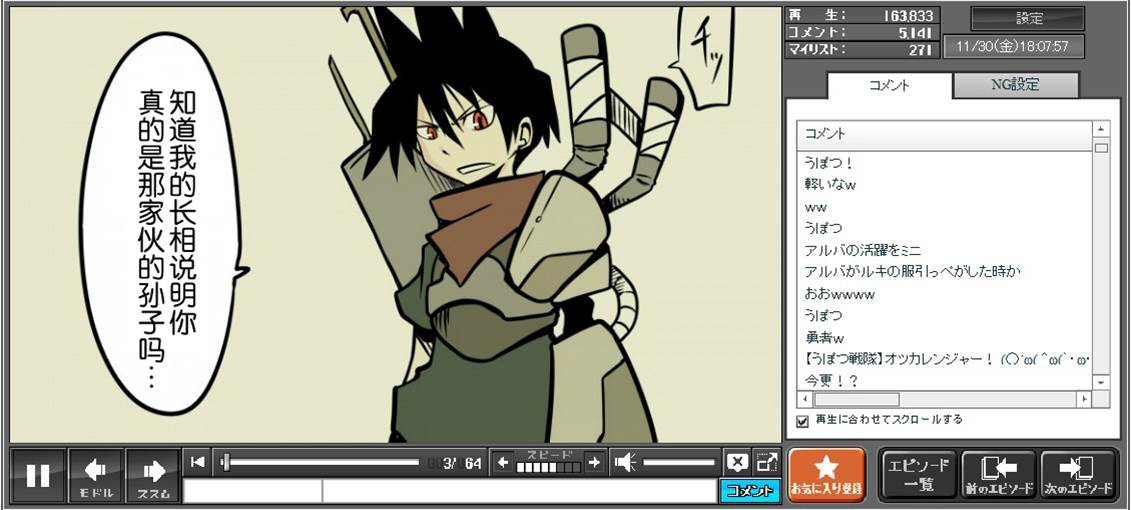
Task: Hide comments with the X speech icon
Action: pos(737,462)
